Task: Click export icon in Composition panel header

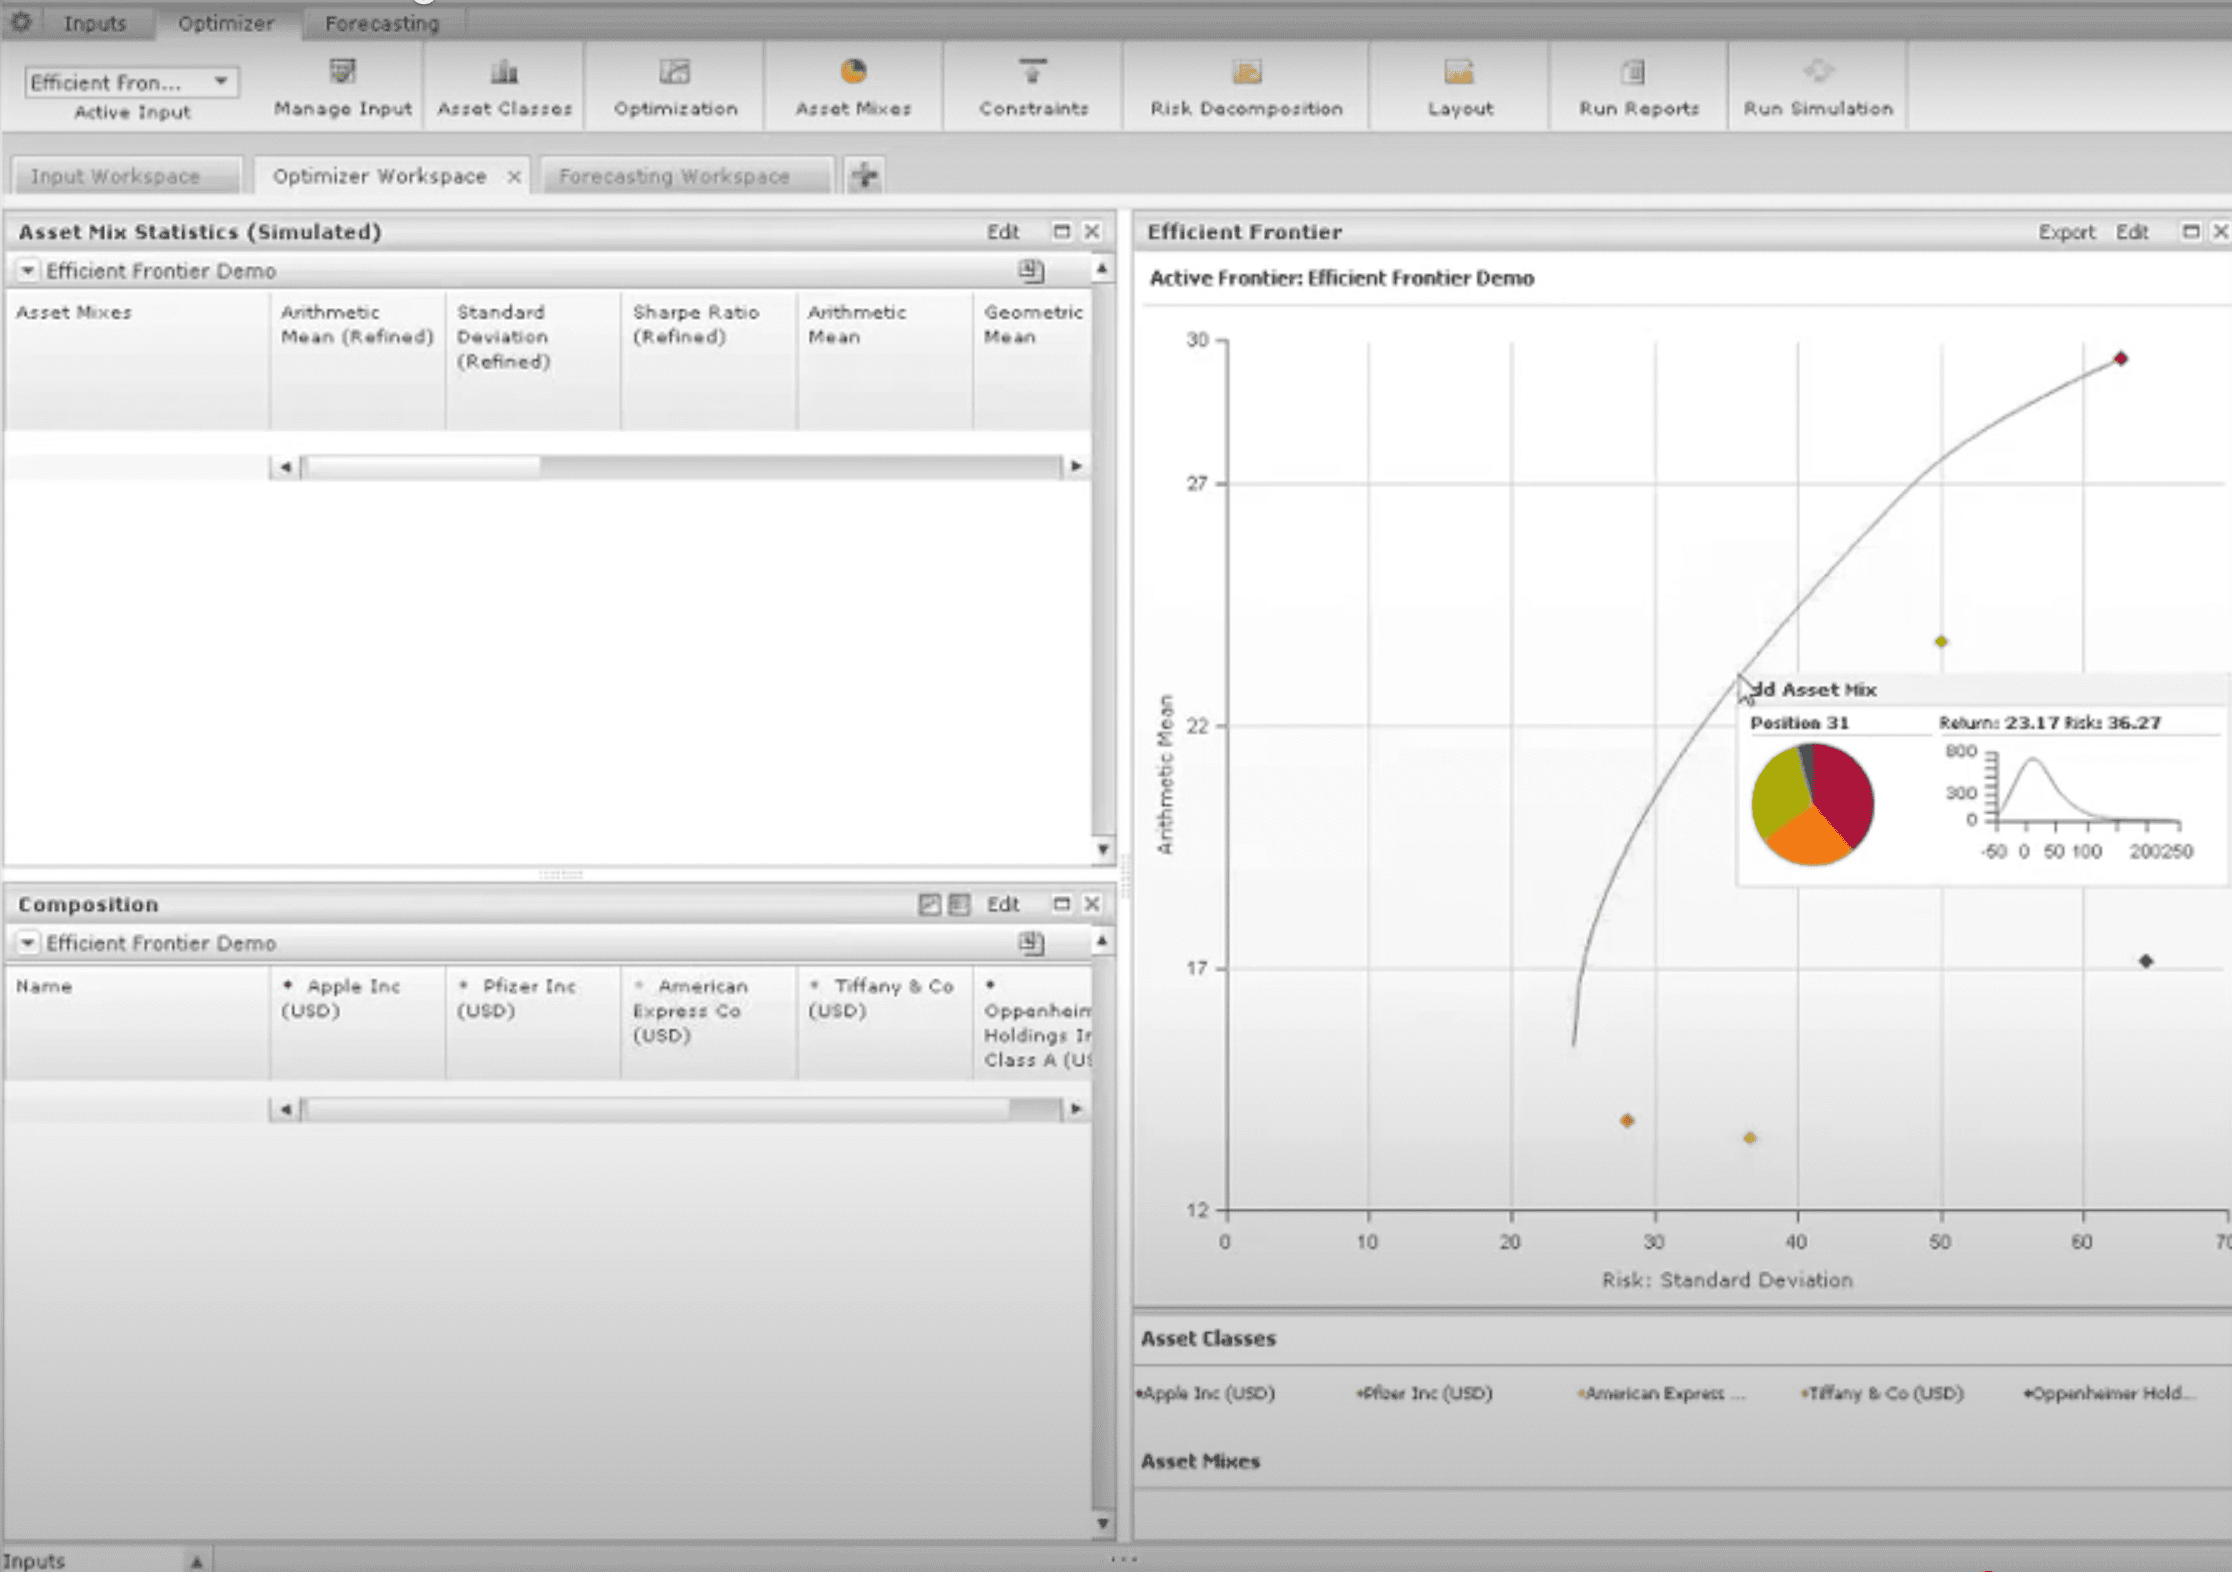Action: pyautogui.click(x=1031, y=943)
